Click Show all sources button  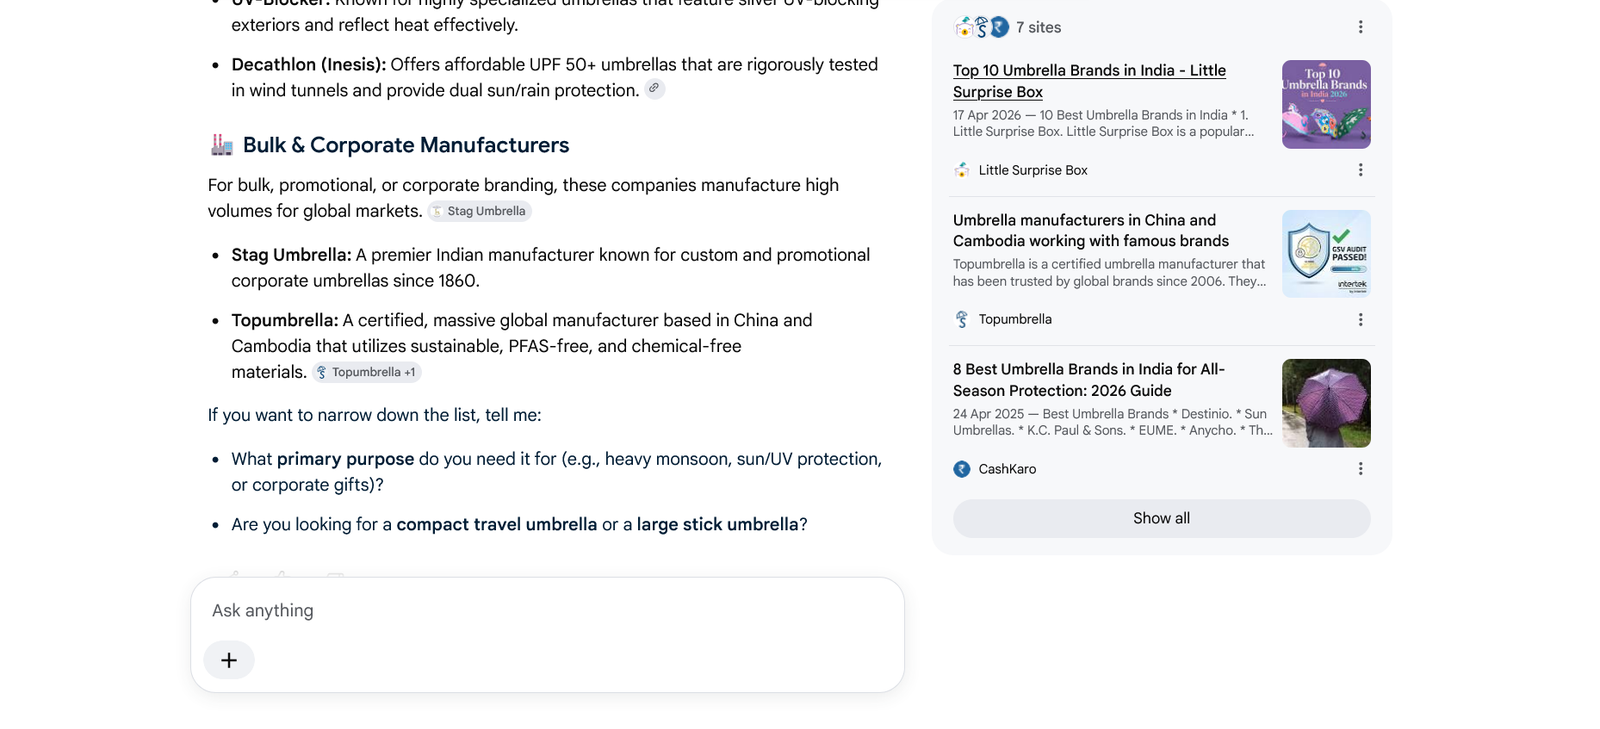point(1161,518)
